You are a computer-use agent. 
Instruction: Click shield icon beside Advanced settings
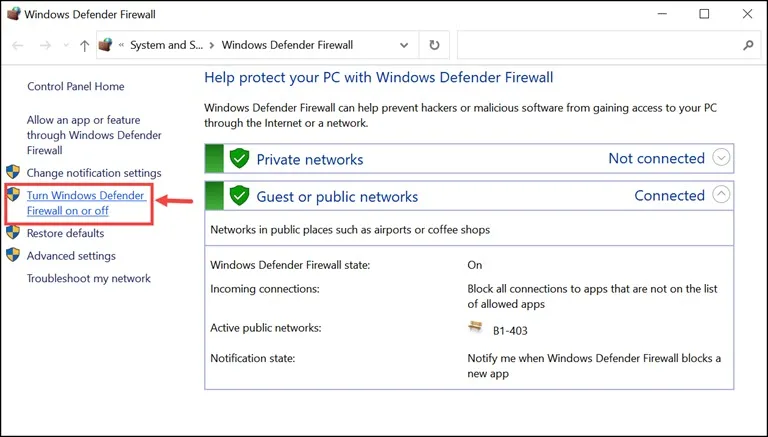13,255
